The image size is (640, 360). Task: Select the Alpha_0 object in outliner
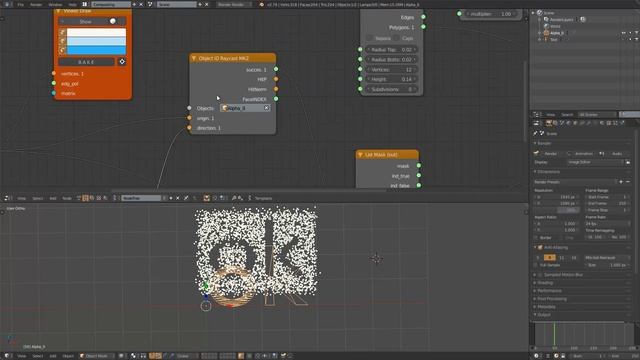557,33
